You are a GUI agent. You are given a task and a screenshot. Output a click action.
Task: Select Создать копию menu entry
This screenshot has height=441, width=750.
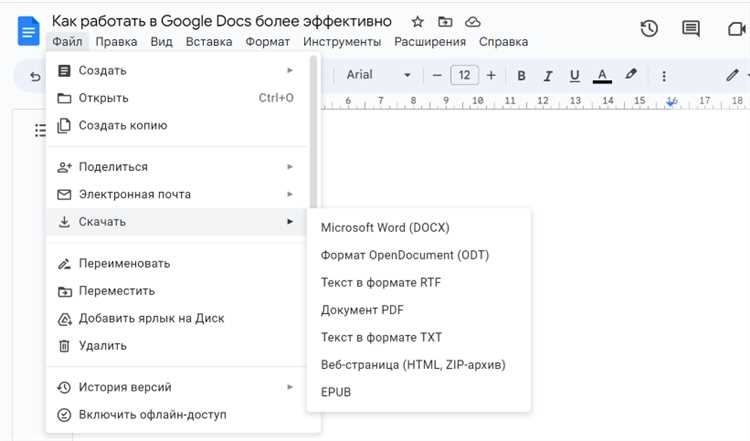pos(176,125)
